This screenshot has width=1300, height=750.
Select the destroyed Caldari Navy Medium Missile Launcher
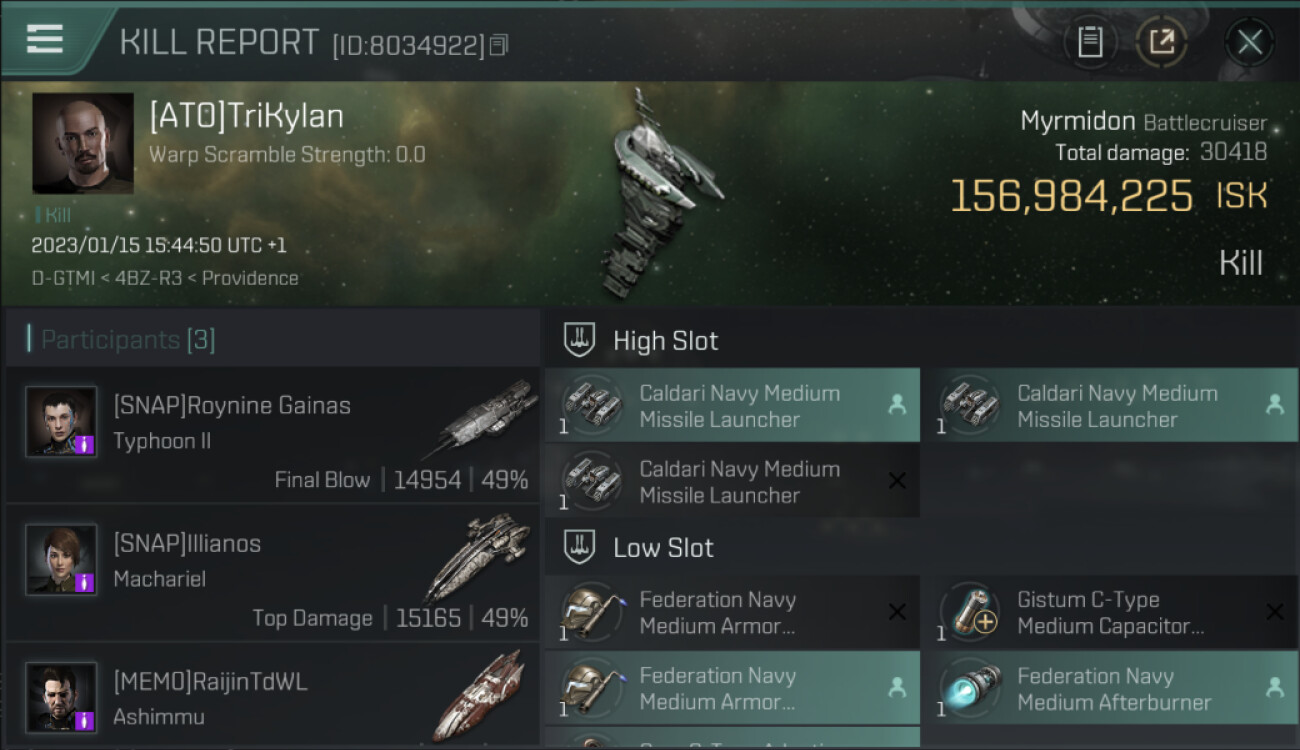pos(732,482)
